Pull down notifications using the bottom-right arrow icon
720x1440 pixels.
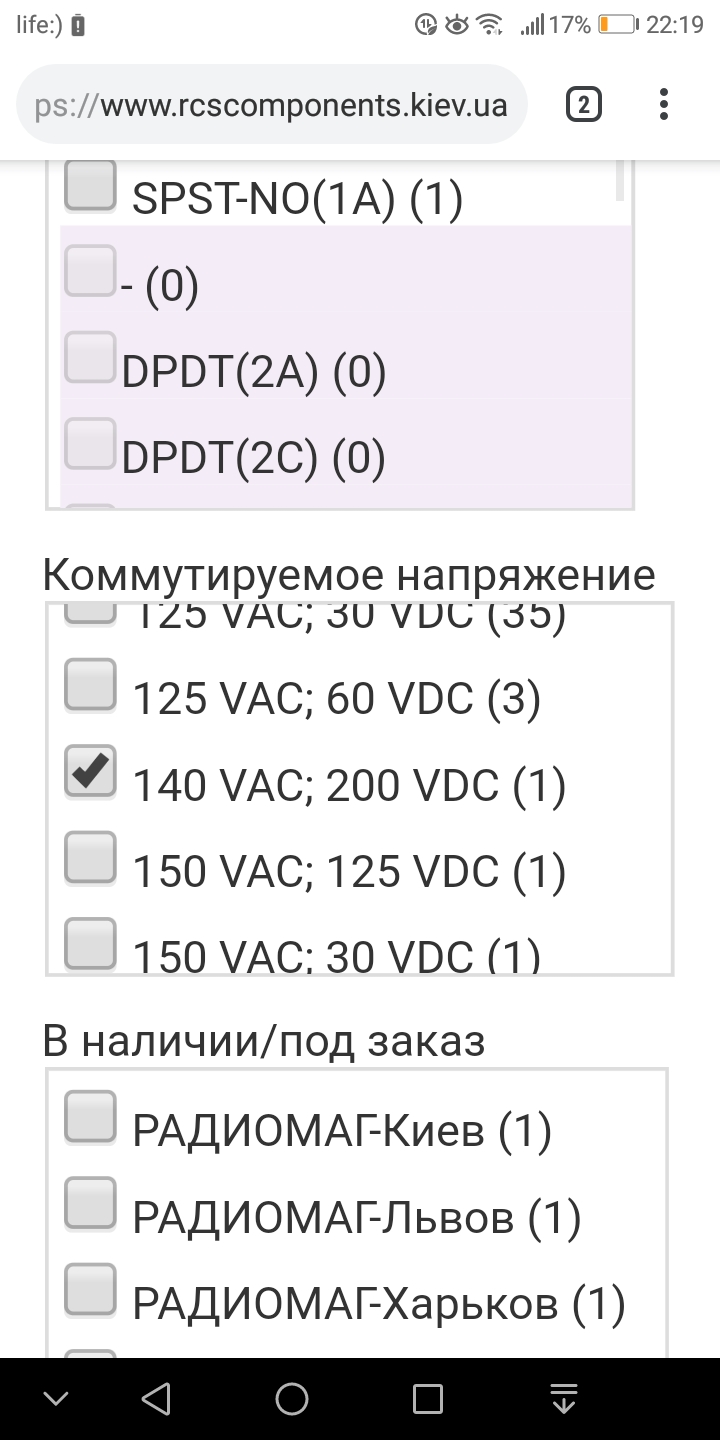(564, 1398)
